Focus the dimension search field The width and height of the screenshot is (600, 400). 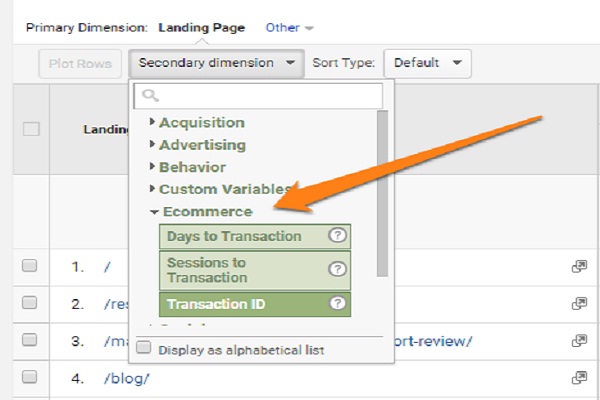pos(258,96)
